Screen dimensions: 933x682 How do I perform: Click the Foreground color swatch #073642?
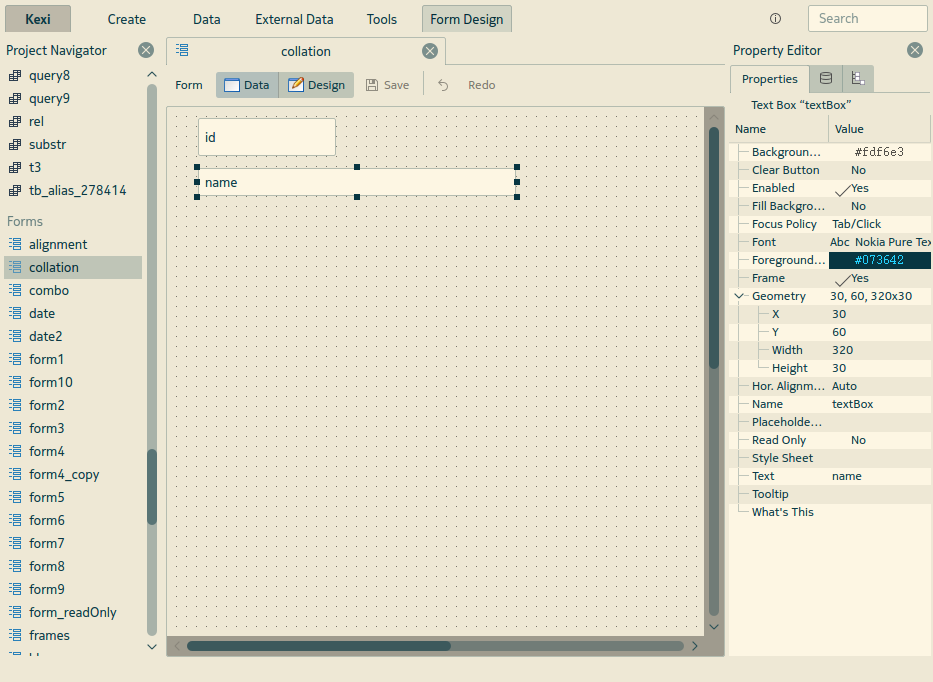click(x=878, y=260)
